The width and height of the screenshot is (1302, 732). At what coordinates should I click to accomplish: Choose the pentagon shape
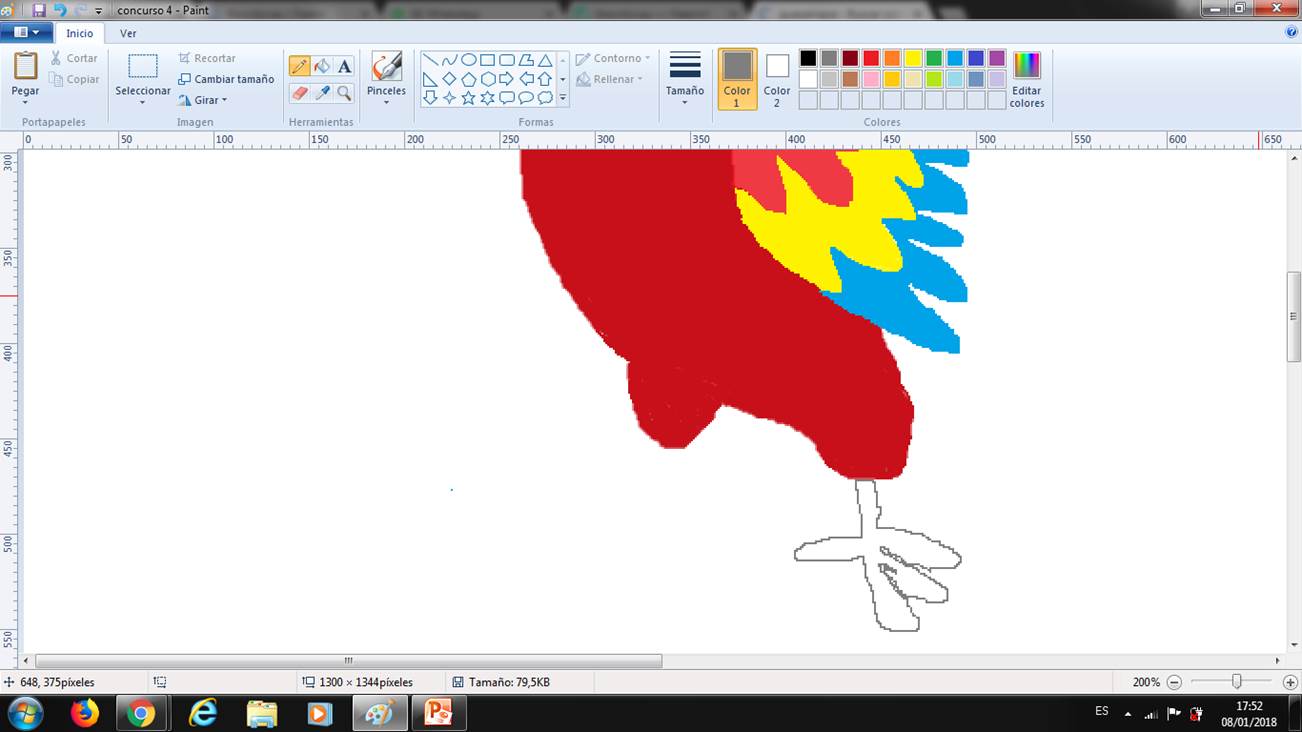coord(468,79)
